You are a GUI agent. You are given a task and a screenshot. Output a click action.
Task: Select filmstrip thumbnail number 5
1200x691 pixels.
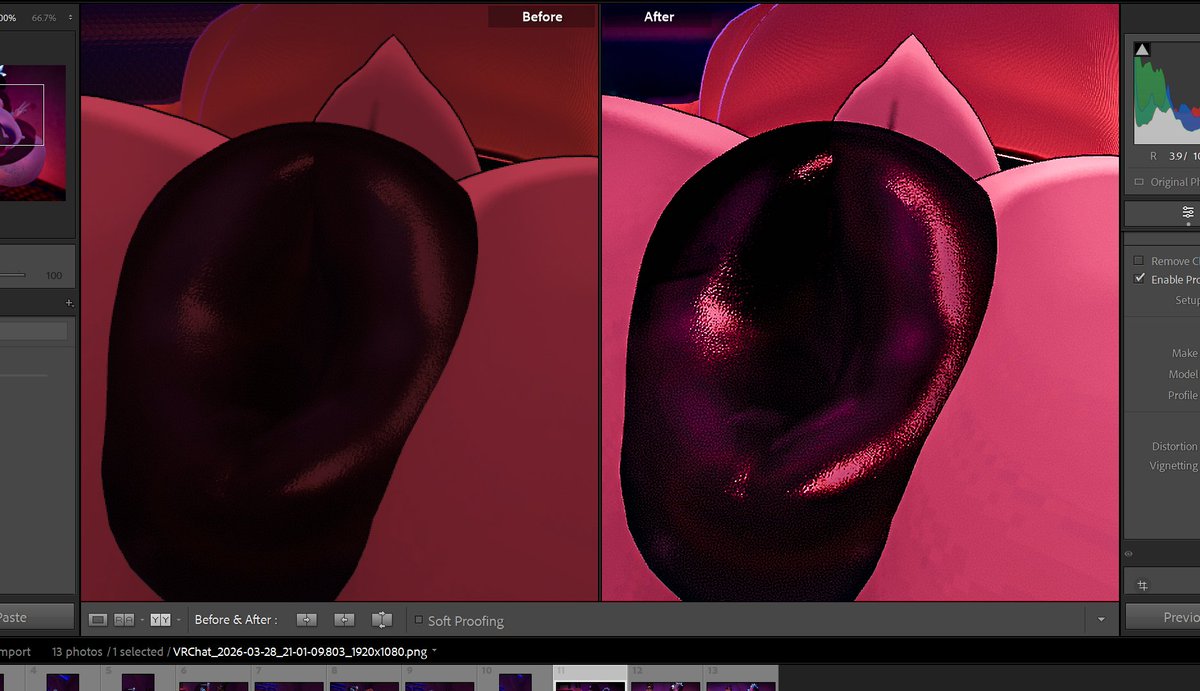tap(138, 680)
